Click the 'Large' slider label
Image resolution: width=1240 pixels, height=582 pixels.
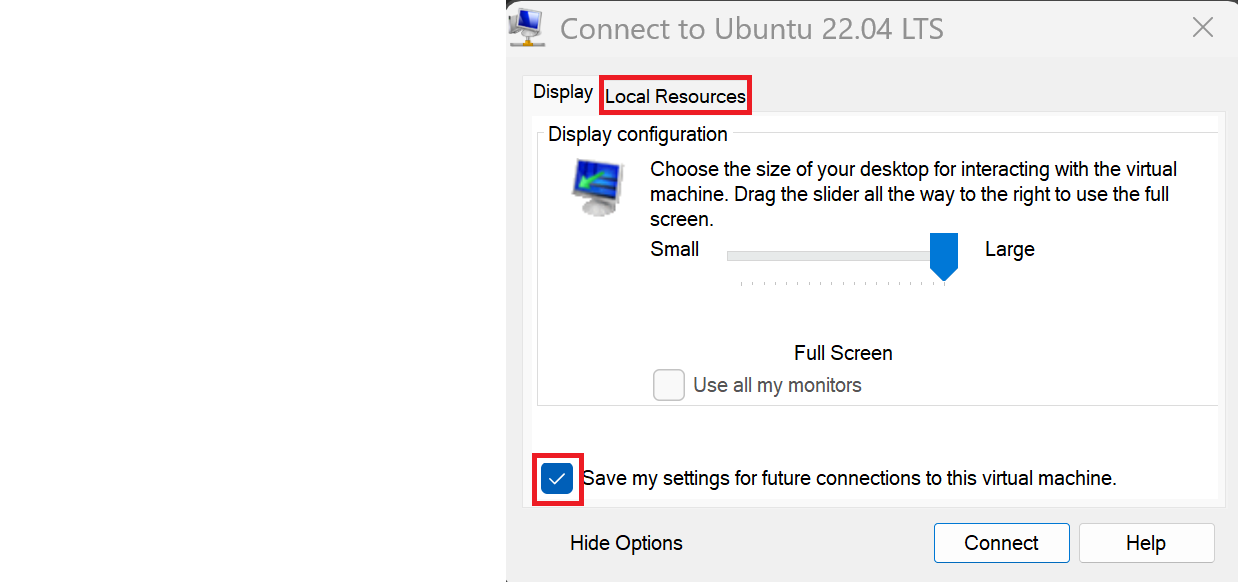pos(1010,249)
